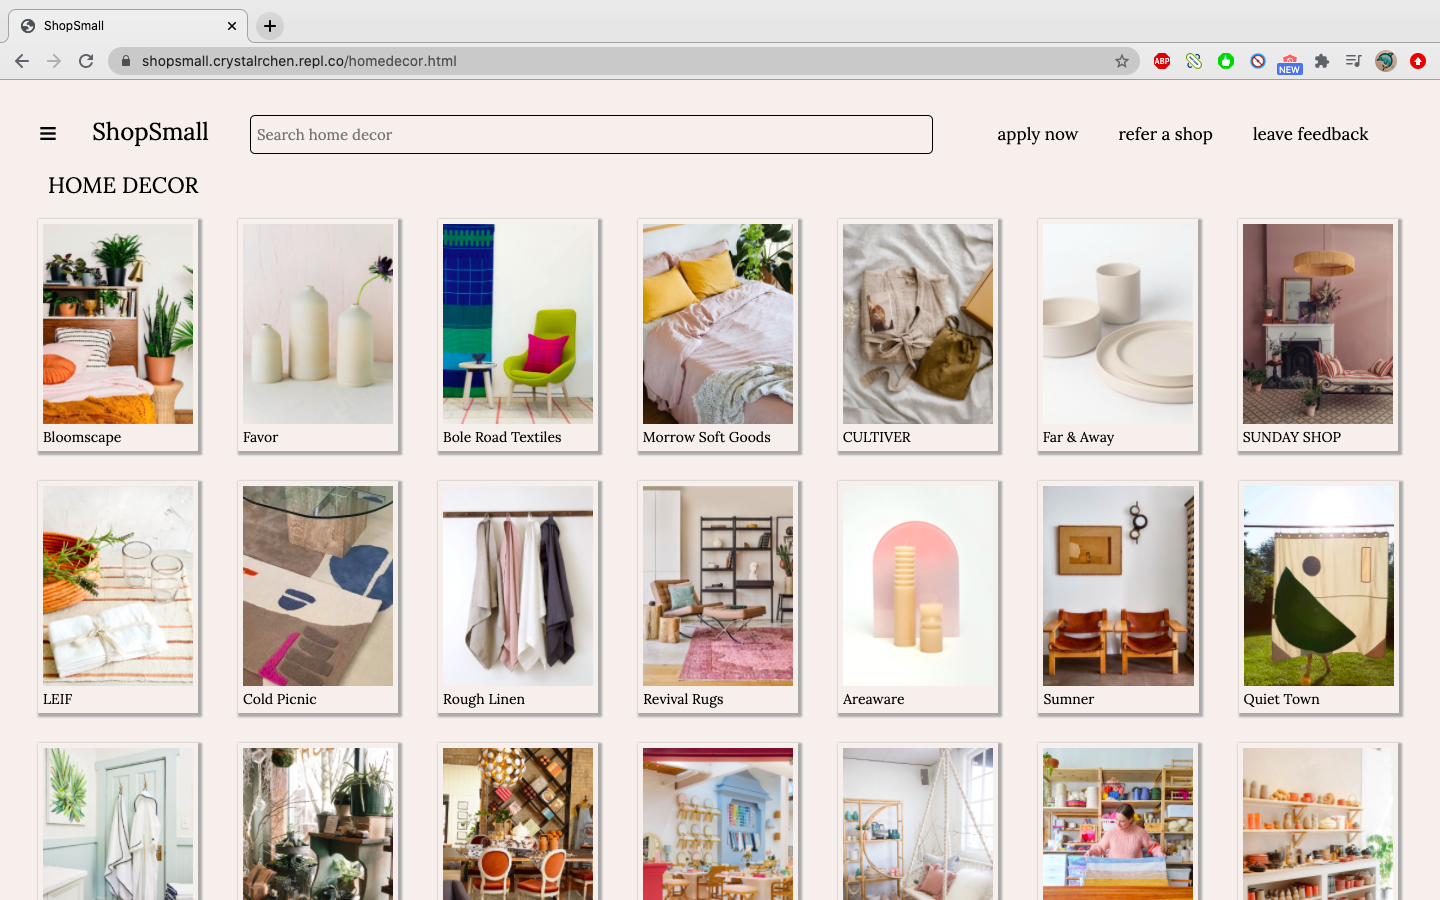Close the ShopSmall tab
Viewport: 1440px width, 900px height.
point(232,26)
